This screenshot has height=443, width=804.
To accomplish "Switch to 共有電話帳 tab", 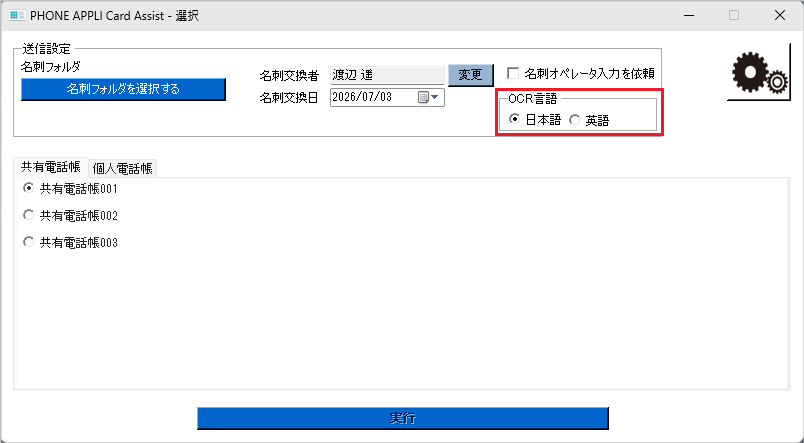I will click(x=51, y=167).
